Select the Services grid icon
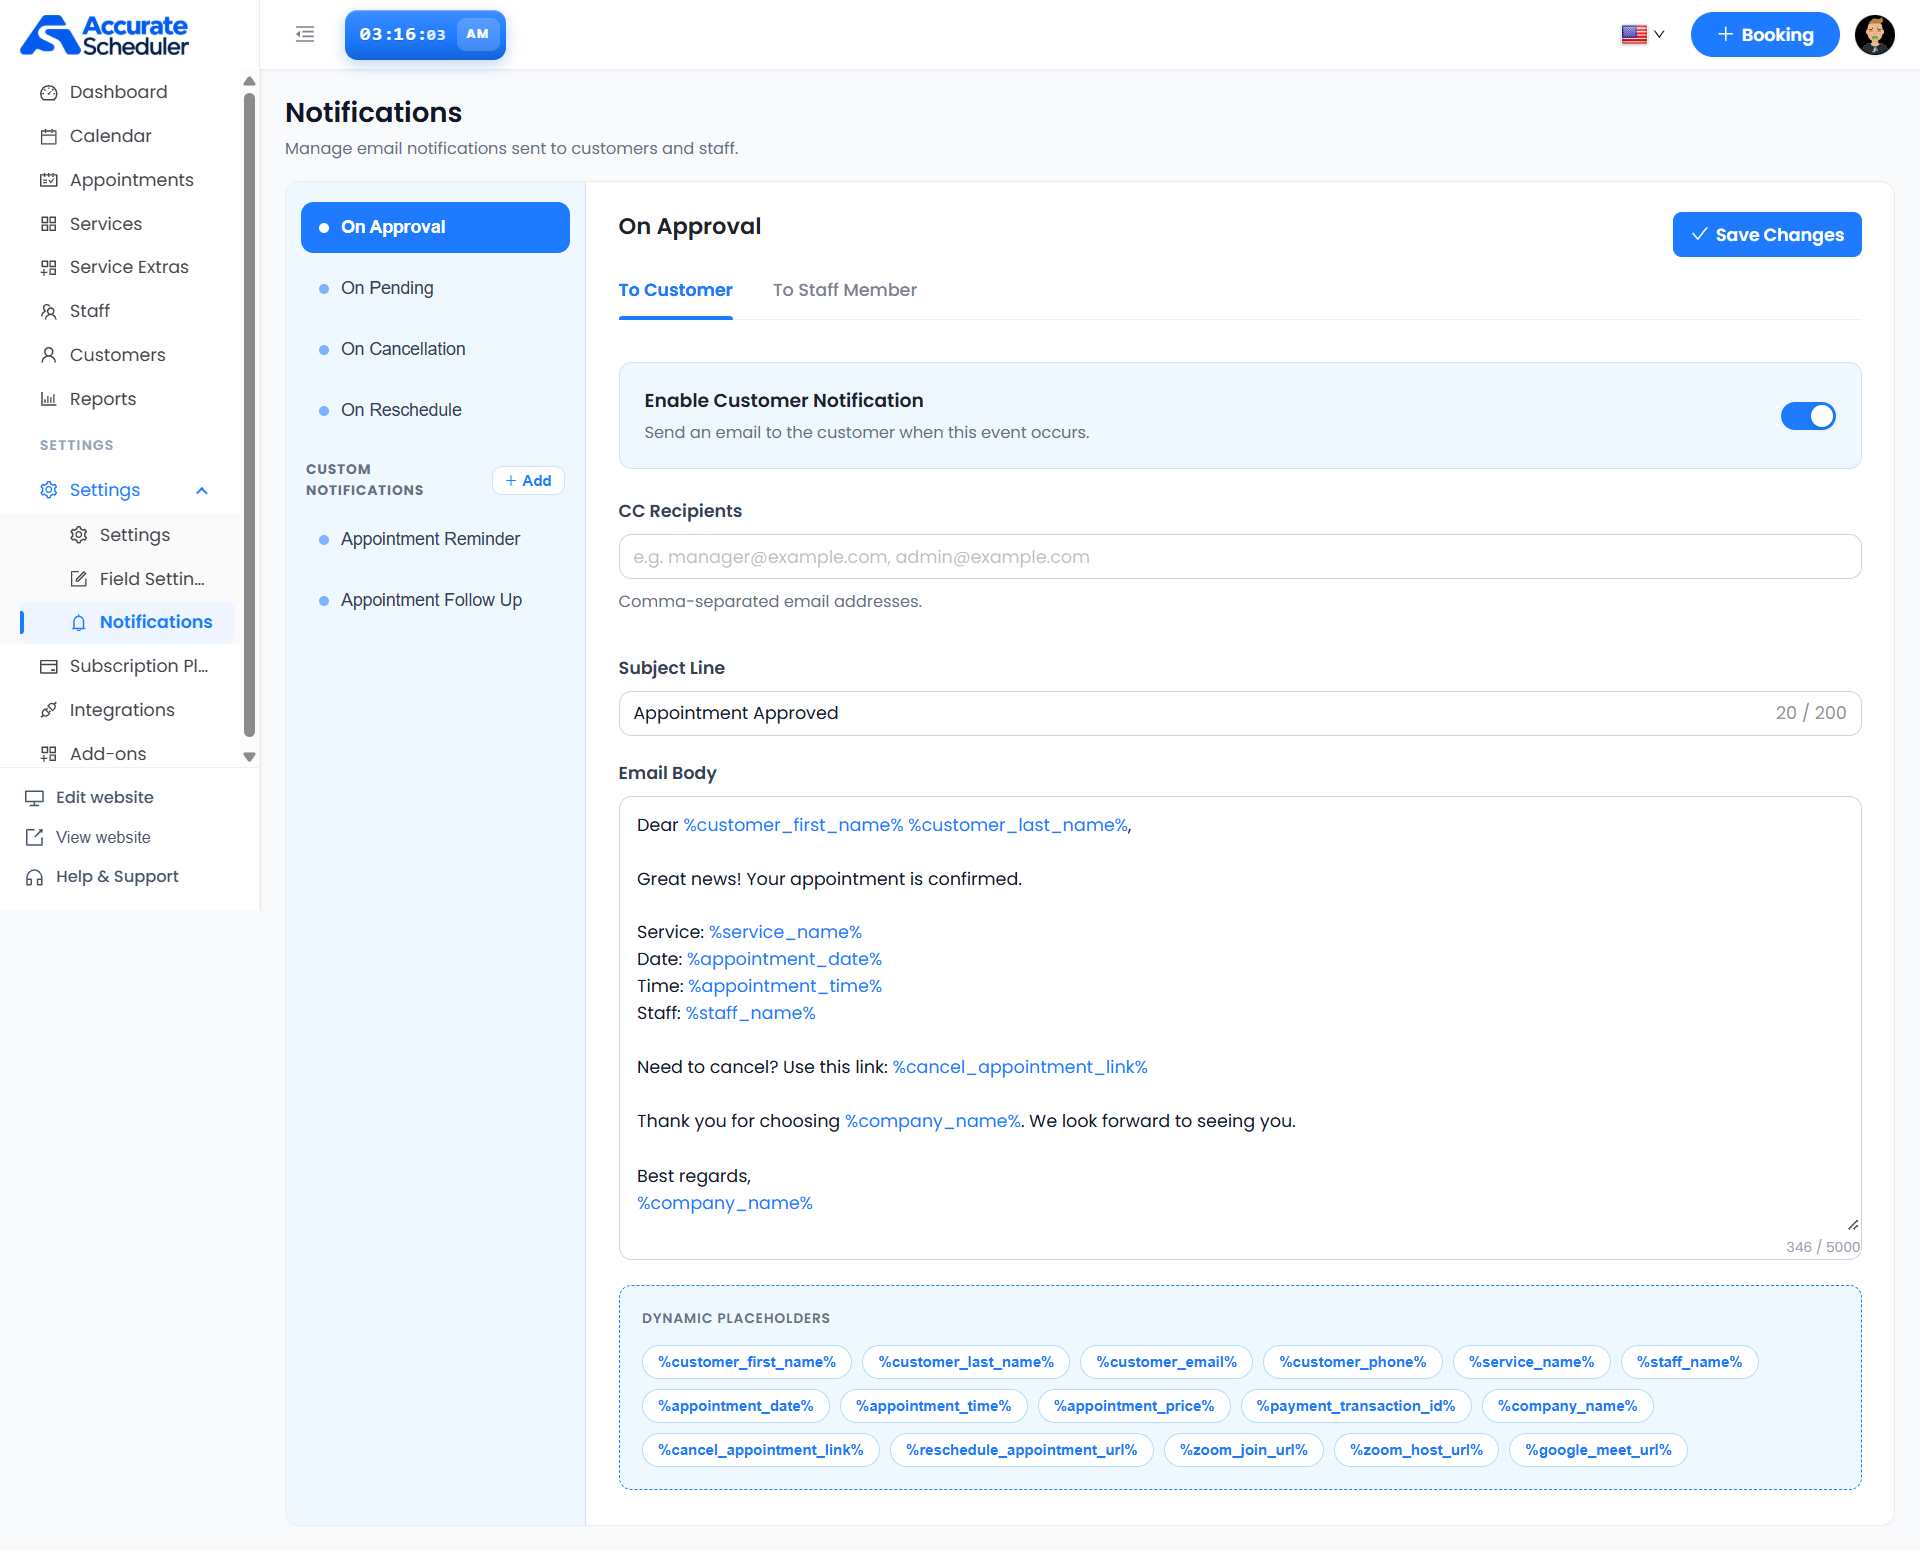Viewport: 1920px width, 1552px height. click(x=48, y=225)
